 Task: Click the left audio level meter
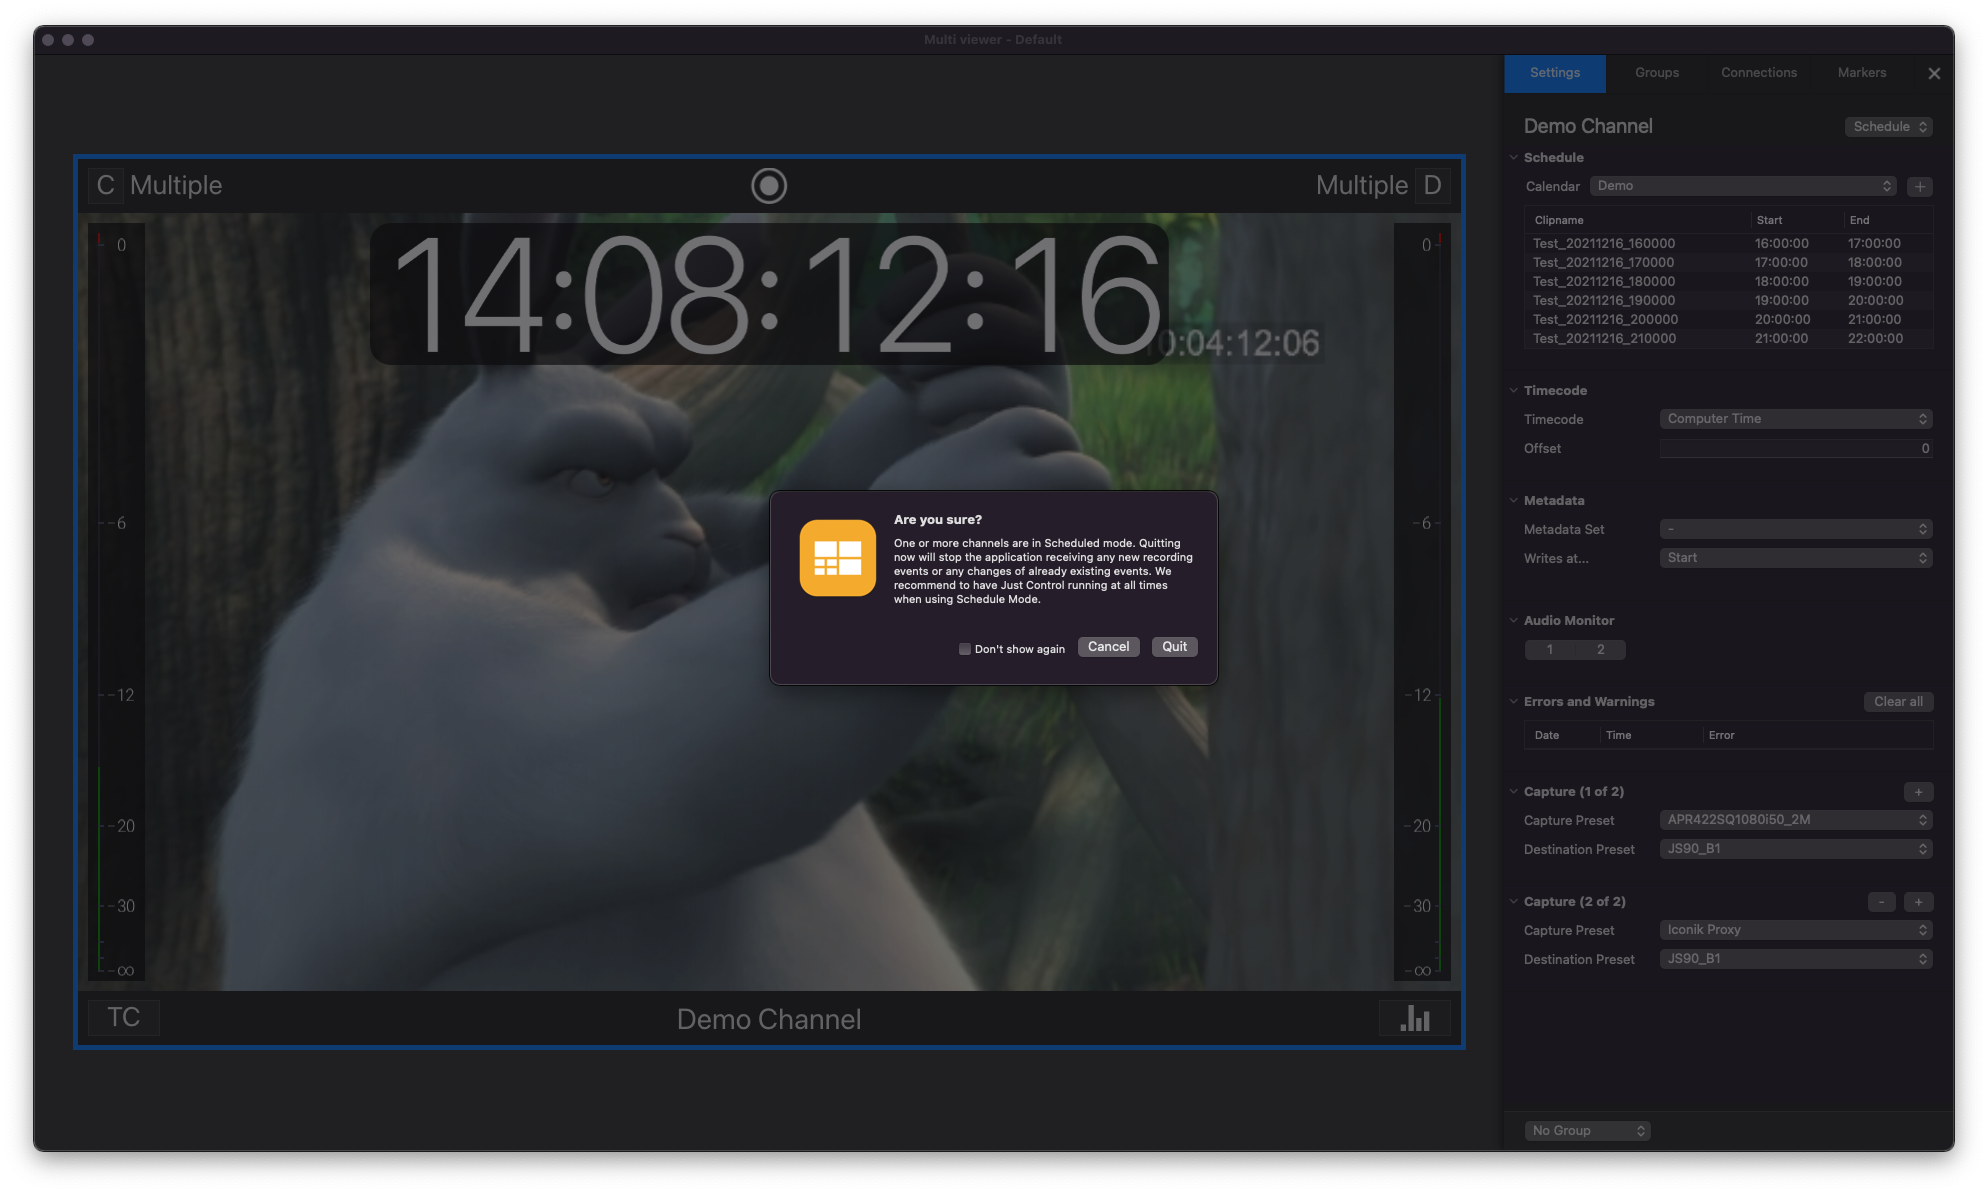(x=117, y=603)
